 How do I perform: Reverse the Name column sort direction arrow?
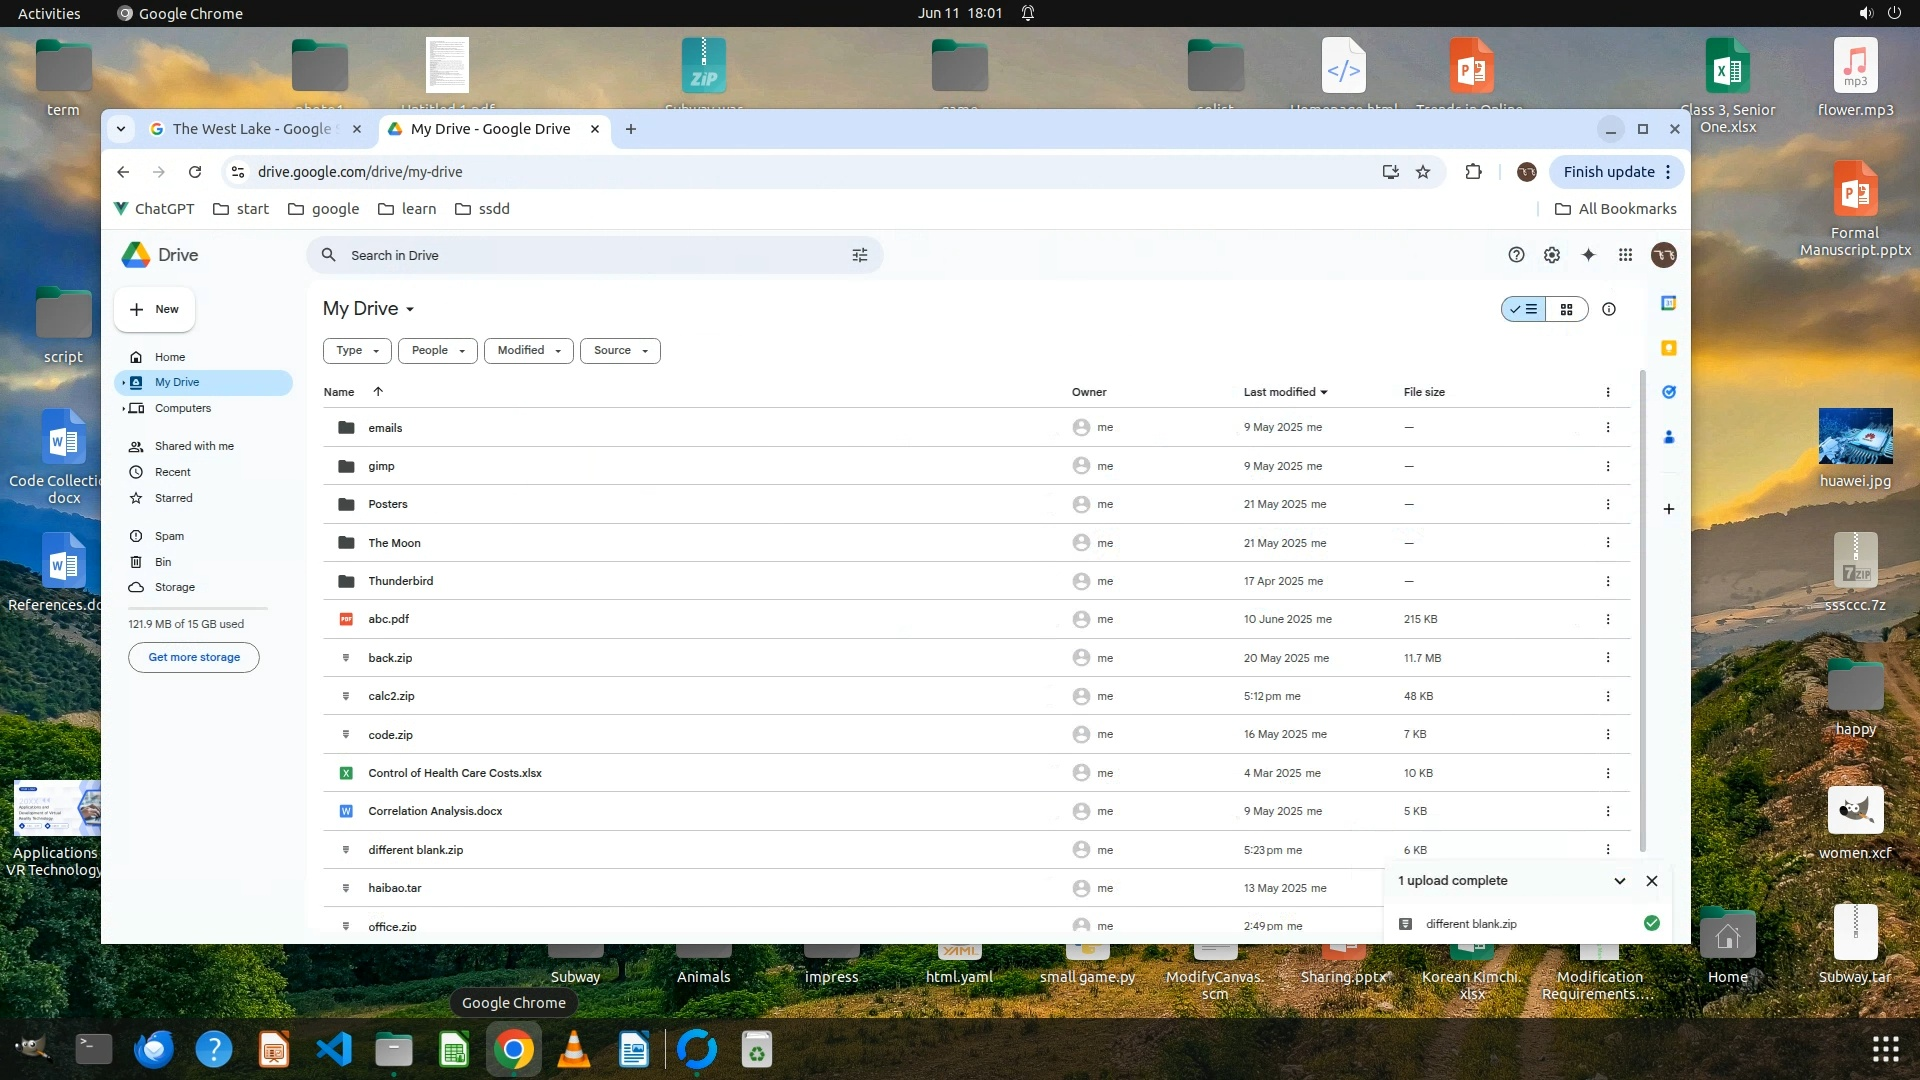(378, 392)
